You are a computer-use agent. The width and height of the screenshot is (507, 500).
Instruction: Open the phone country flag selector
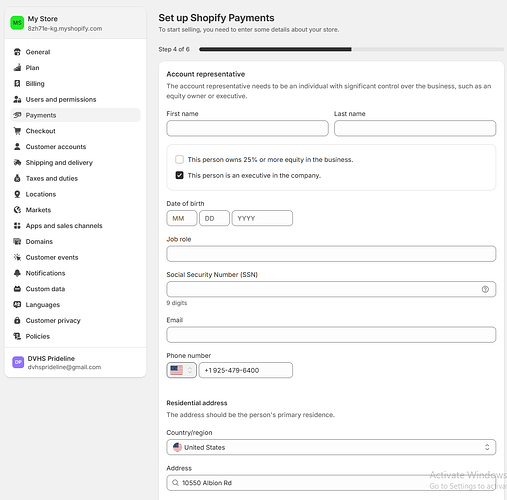tap(181, 370)
